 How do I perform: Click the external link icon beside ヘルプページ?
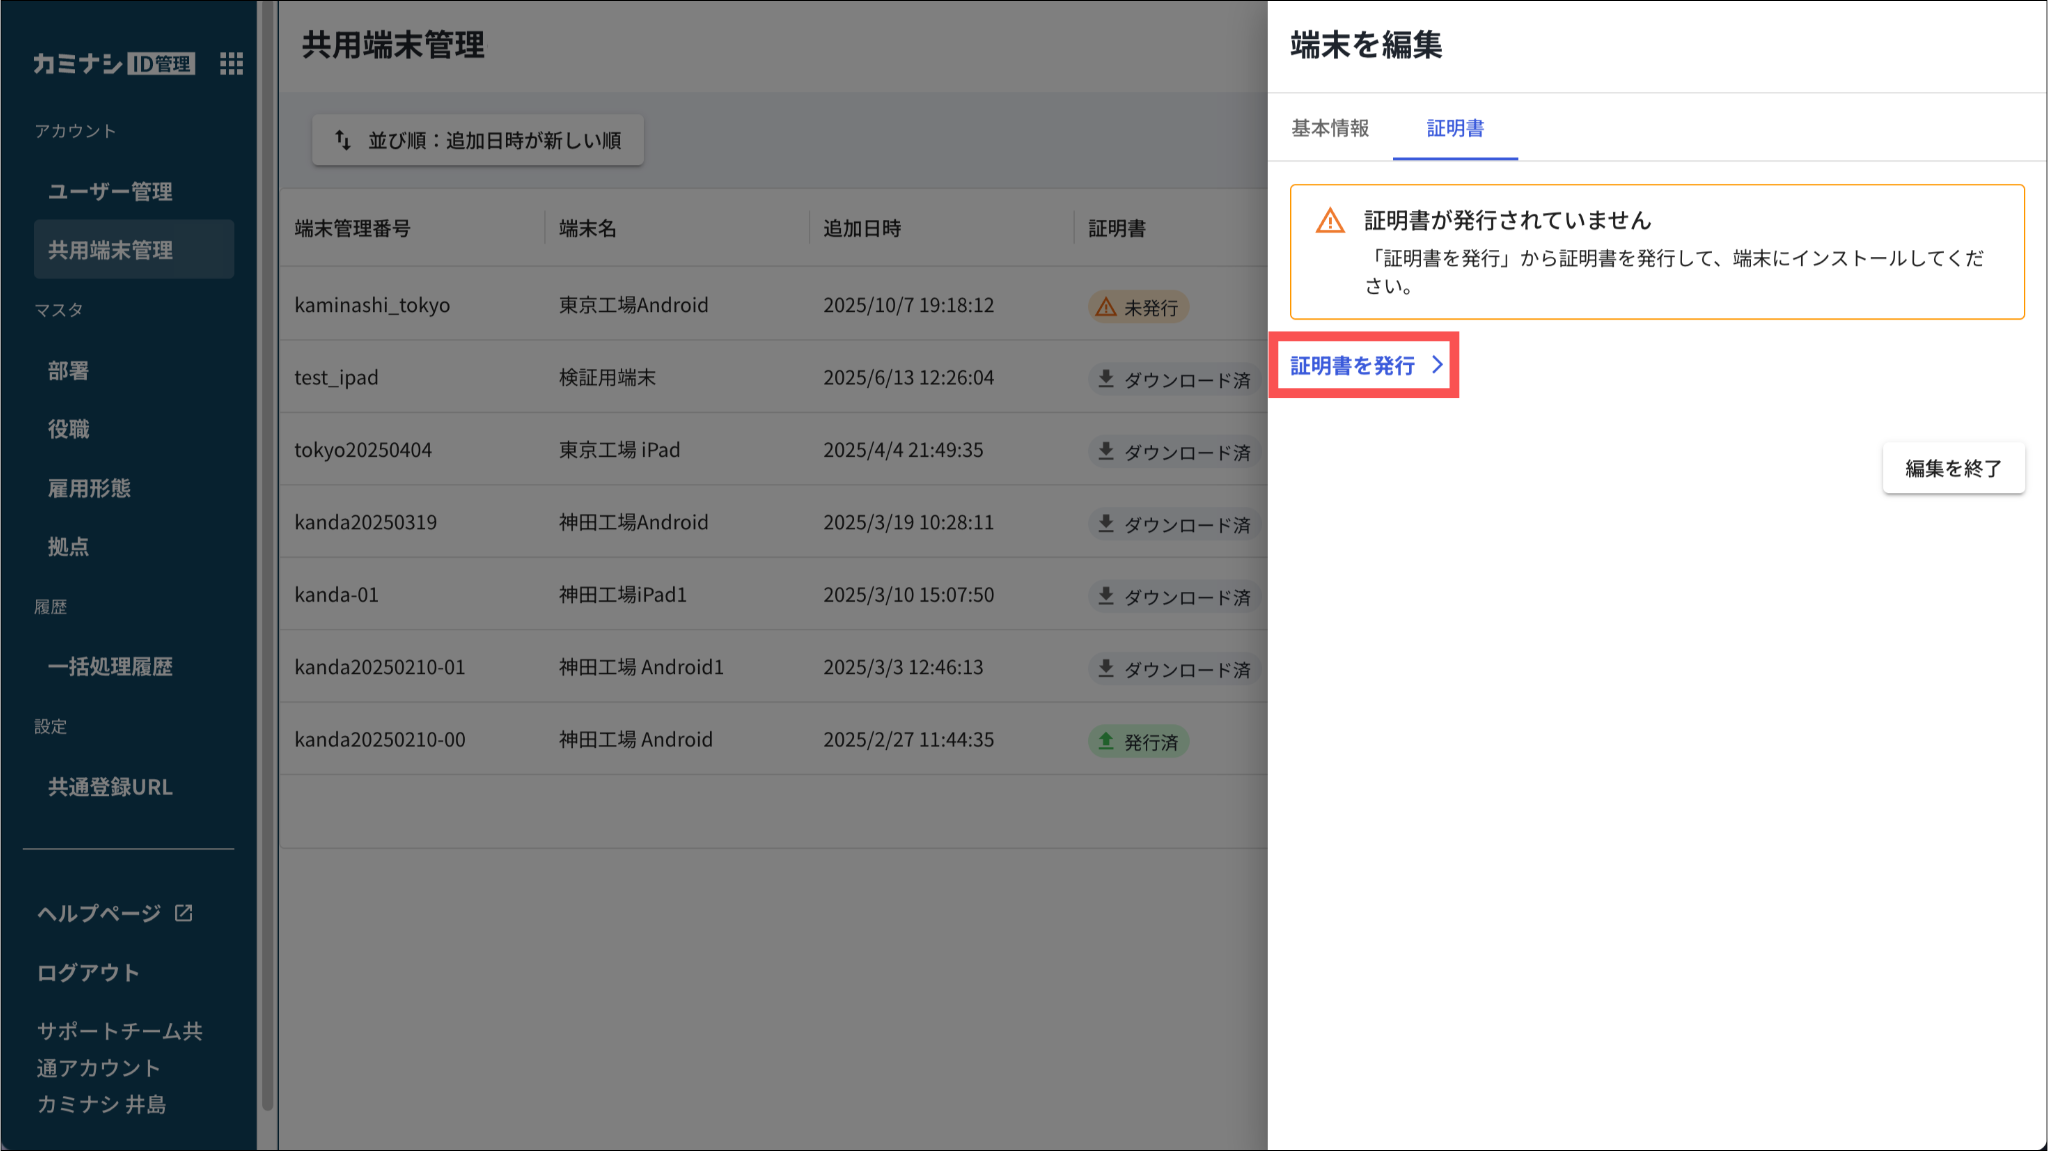click(184, 913)
